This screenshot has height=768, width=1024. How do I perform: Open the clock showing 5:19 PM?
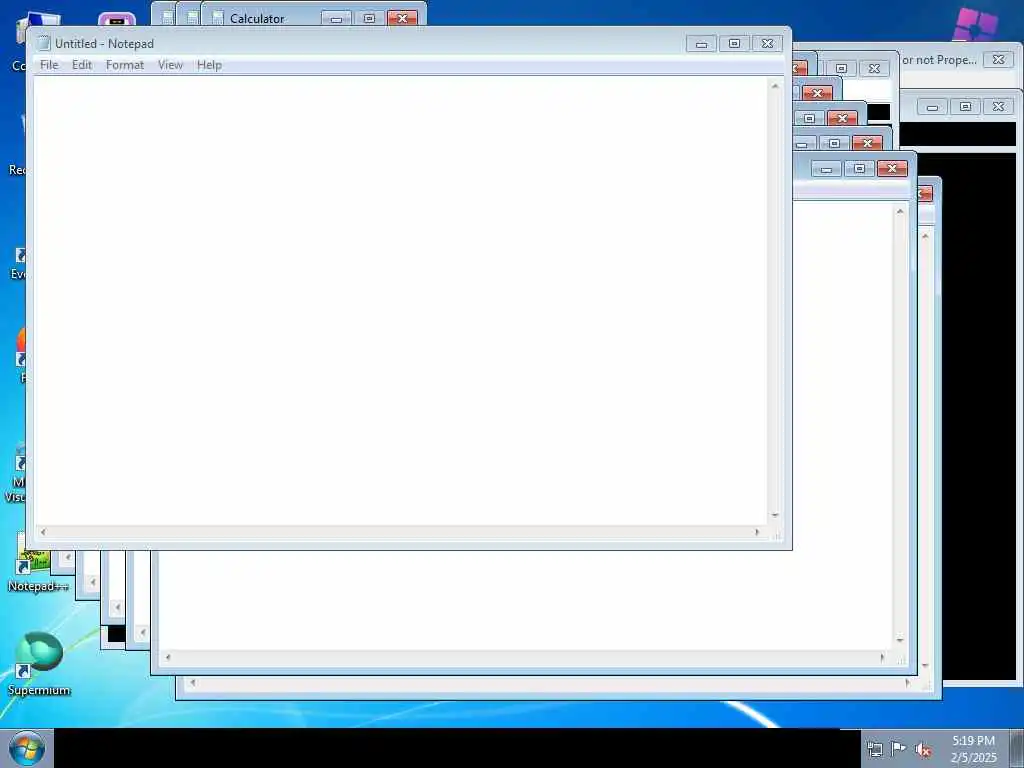click(x=973, y=749)
